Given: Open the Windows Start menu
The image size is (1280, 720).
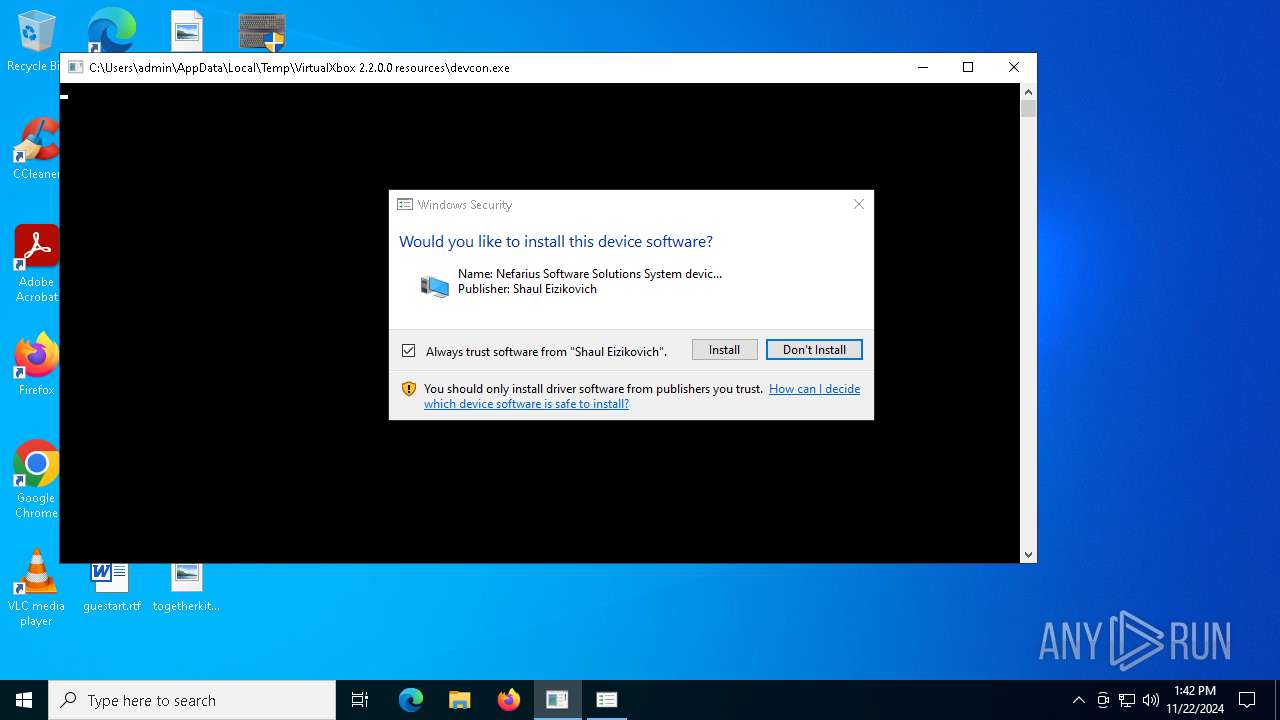Looking at the screenshot, I should click(24, 700).
